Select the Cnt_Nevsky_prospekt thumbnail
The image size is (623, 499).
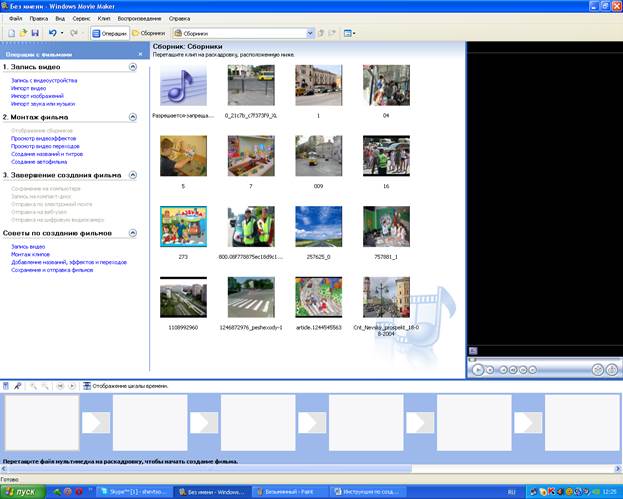(x=386, y=297)
